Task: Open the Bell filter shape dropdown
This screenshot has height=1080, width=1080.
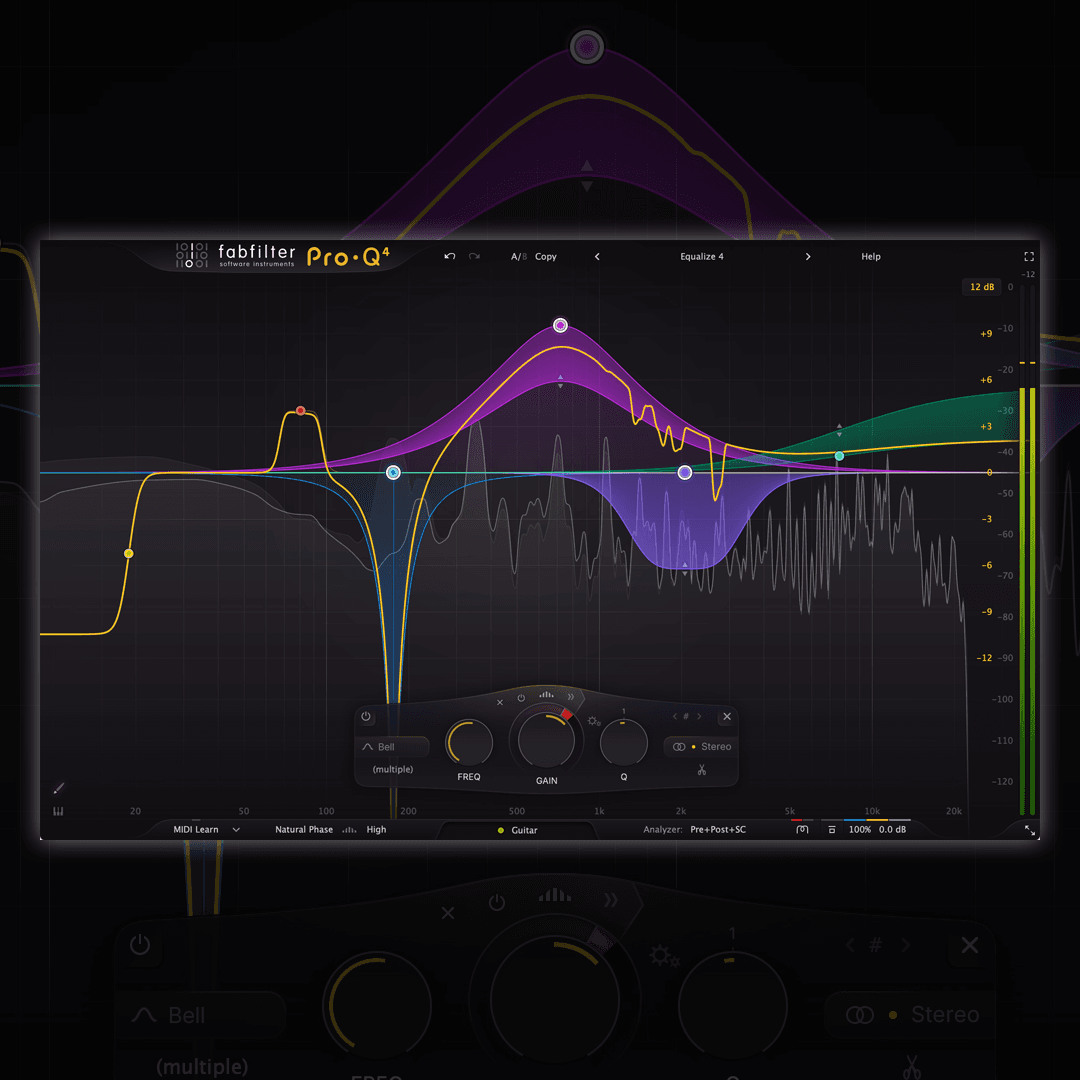Action: coord(393,747)
